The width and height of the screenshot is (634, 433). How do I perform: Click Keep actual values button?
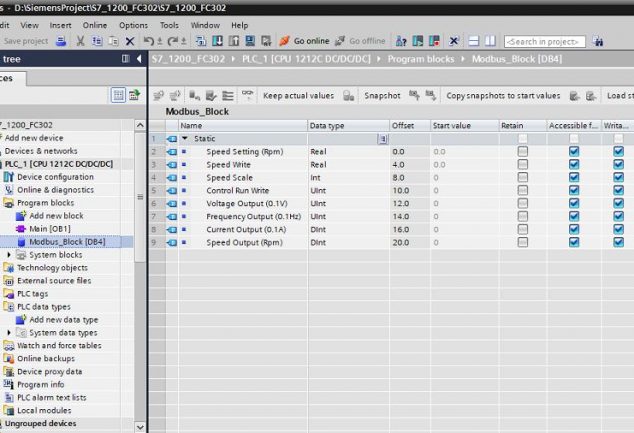(x=298, y=96)
